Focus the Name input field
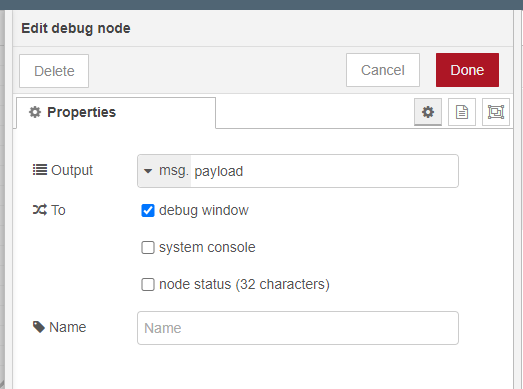 (298, 328)
